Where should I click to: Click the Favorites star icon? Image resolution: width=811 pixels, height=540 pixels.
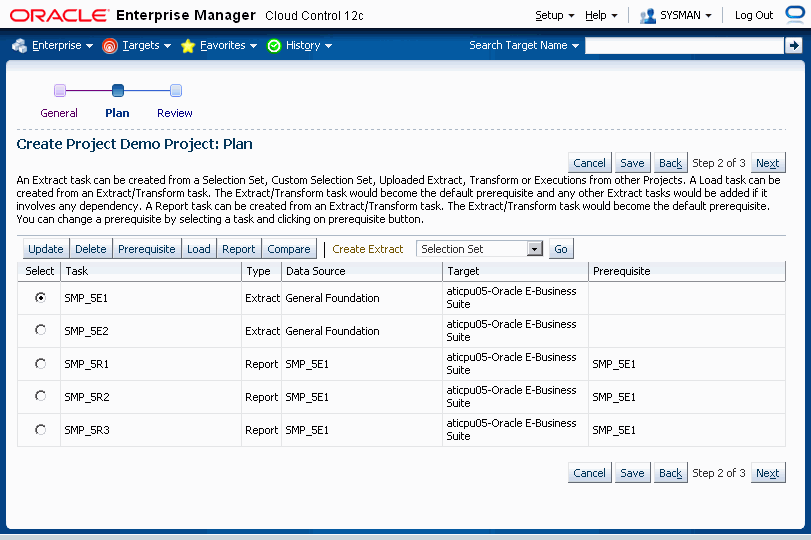[x=188, y=46]
